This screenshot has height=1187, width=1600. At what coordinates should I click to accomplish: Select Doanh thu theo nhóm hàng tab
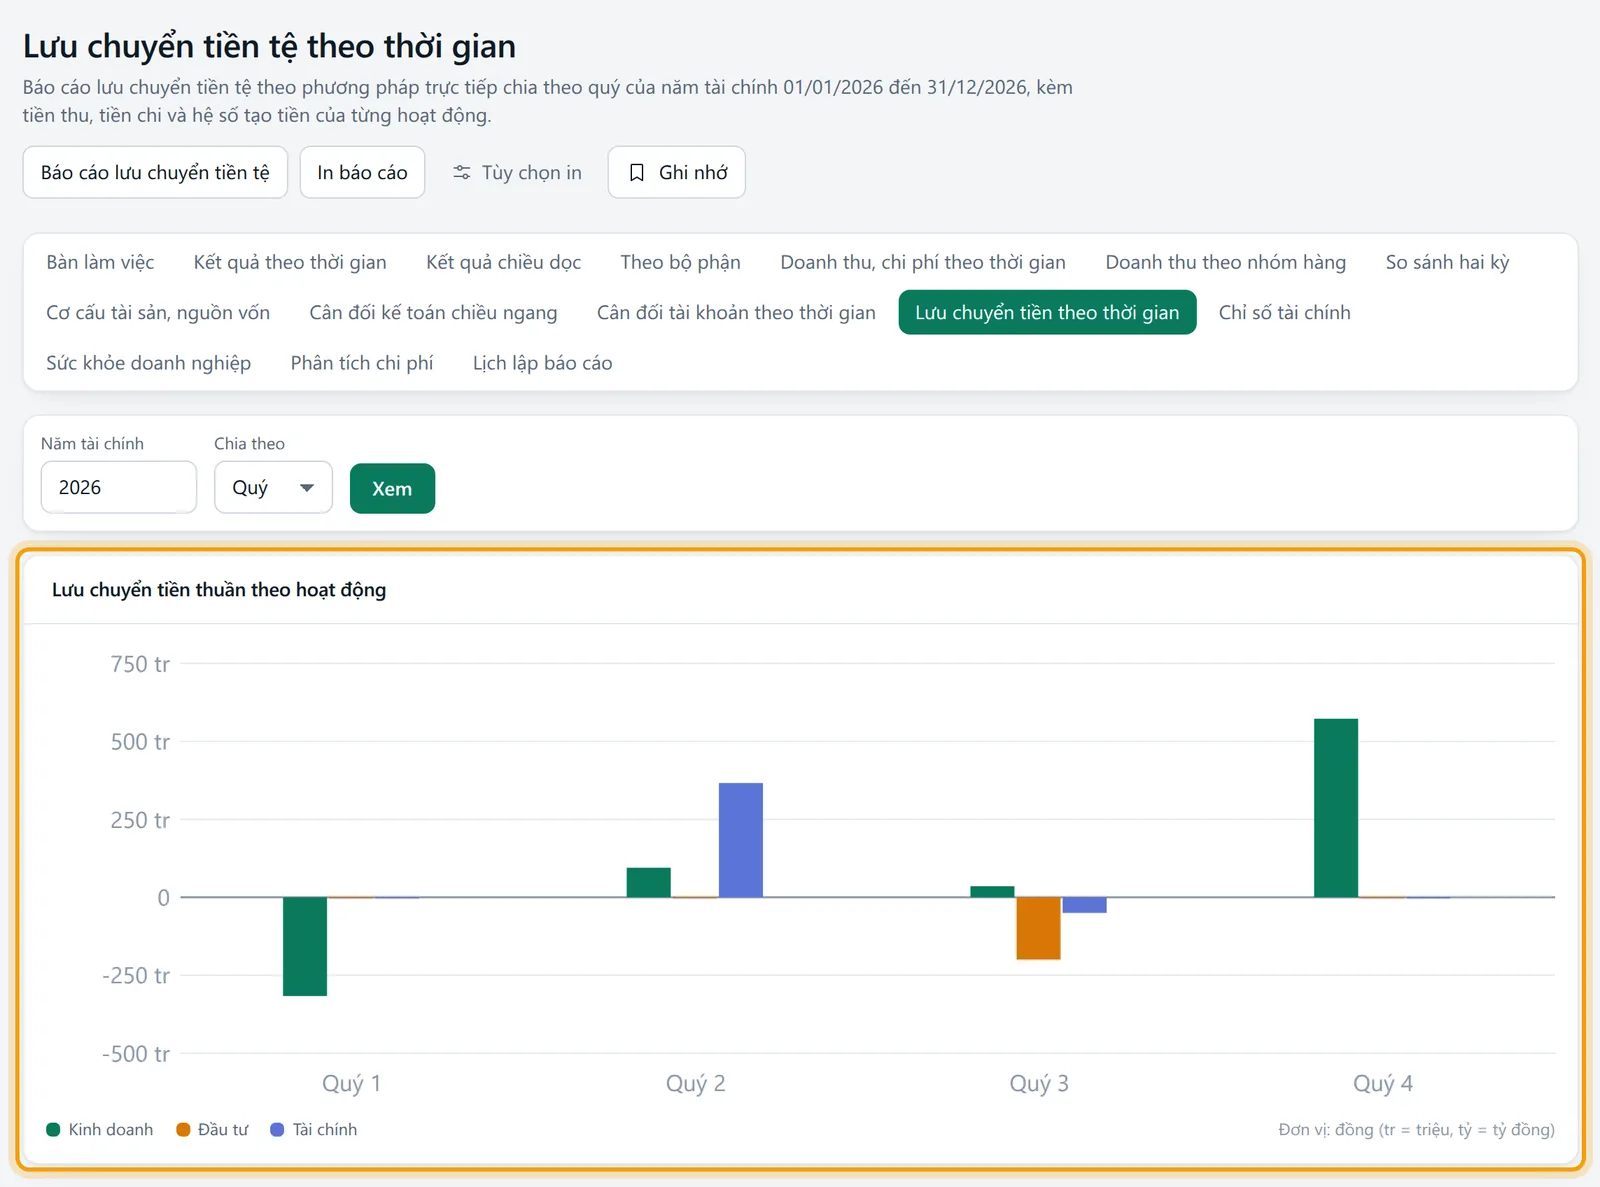tap(1226, 262)
